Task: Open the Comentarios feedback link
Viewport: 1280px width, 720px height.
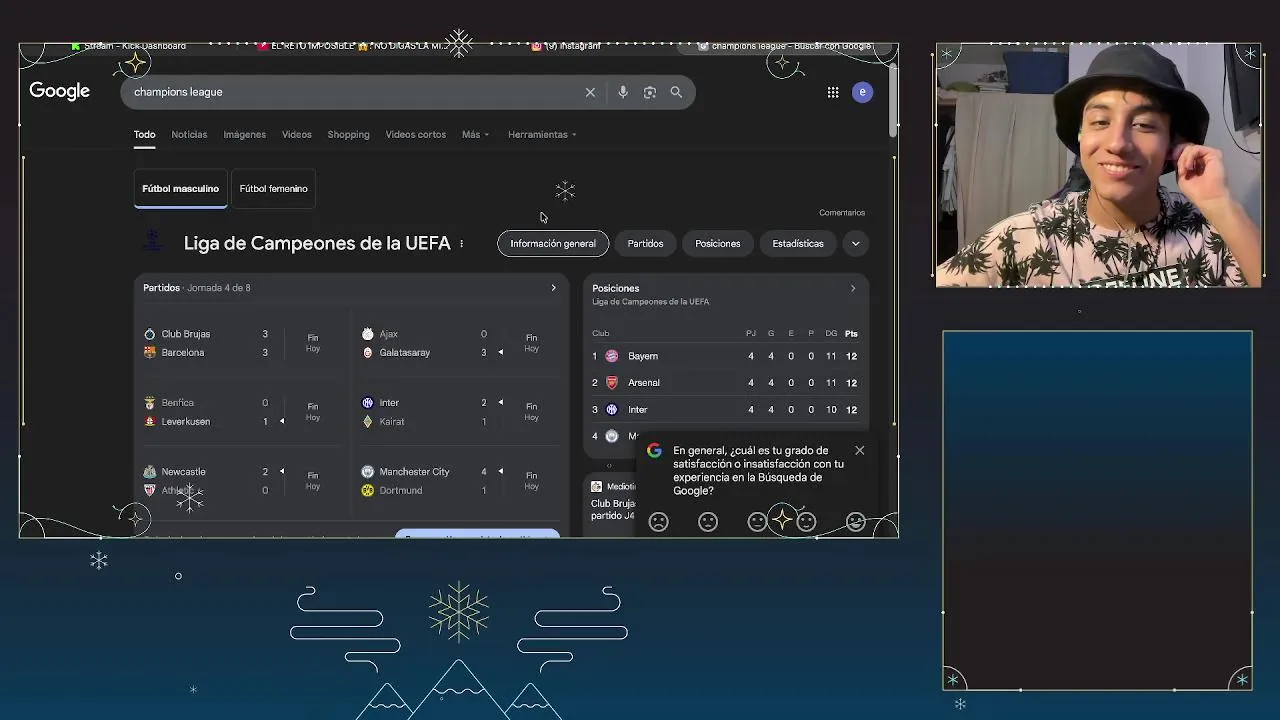Action: (842, 212)
